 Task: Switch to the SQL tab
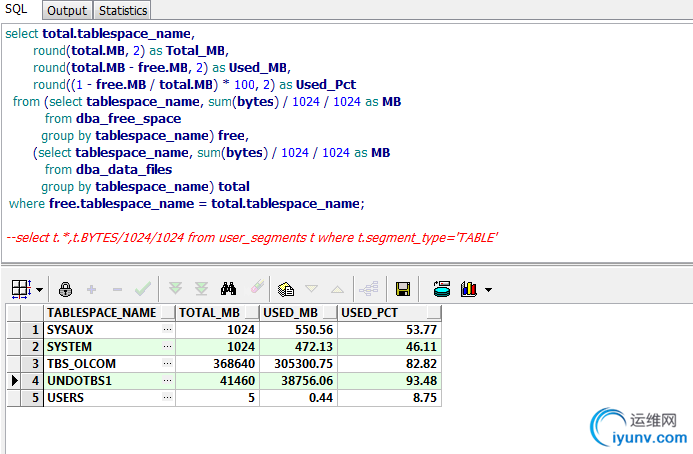(x=16, y=9)
